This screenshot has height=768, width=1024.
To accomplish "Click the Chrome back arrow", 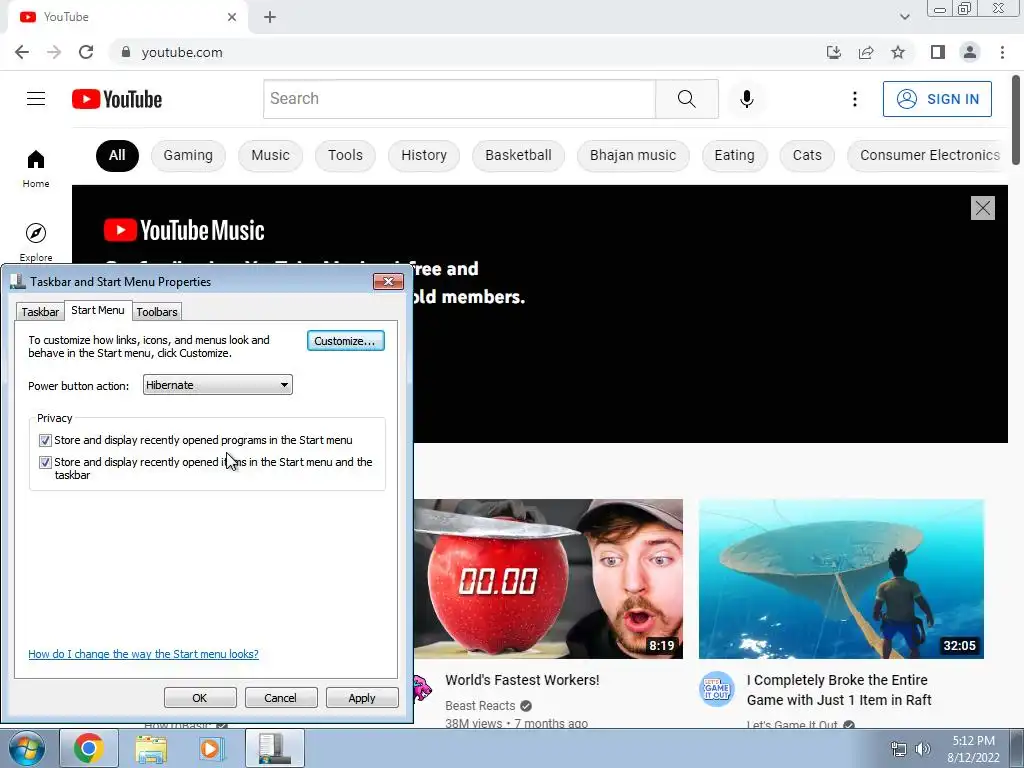I will coord(22,52).
